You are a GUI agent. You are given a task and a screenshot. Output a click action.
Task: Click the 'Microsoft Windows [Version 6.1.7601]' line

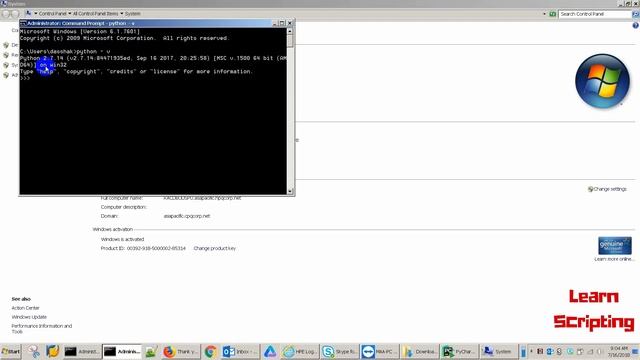tap(80, 31)
